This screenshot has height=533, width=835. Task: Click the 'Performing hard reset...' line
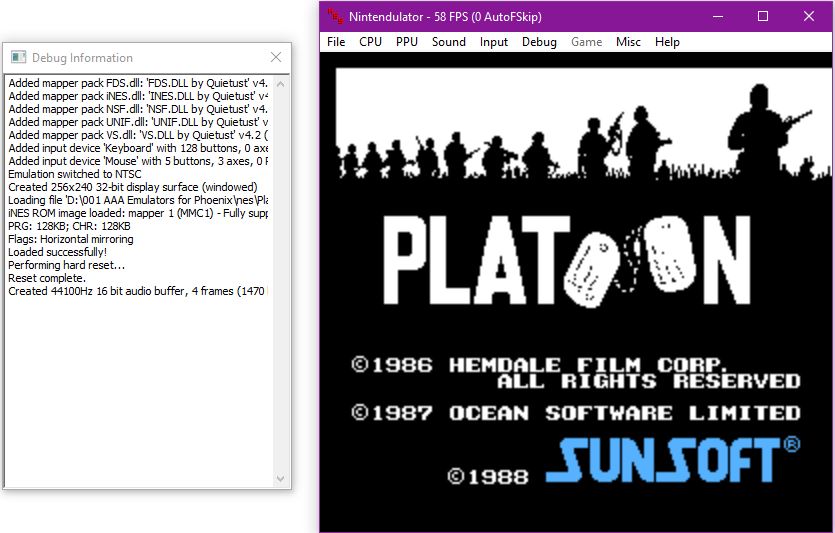67,265
